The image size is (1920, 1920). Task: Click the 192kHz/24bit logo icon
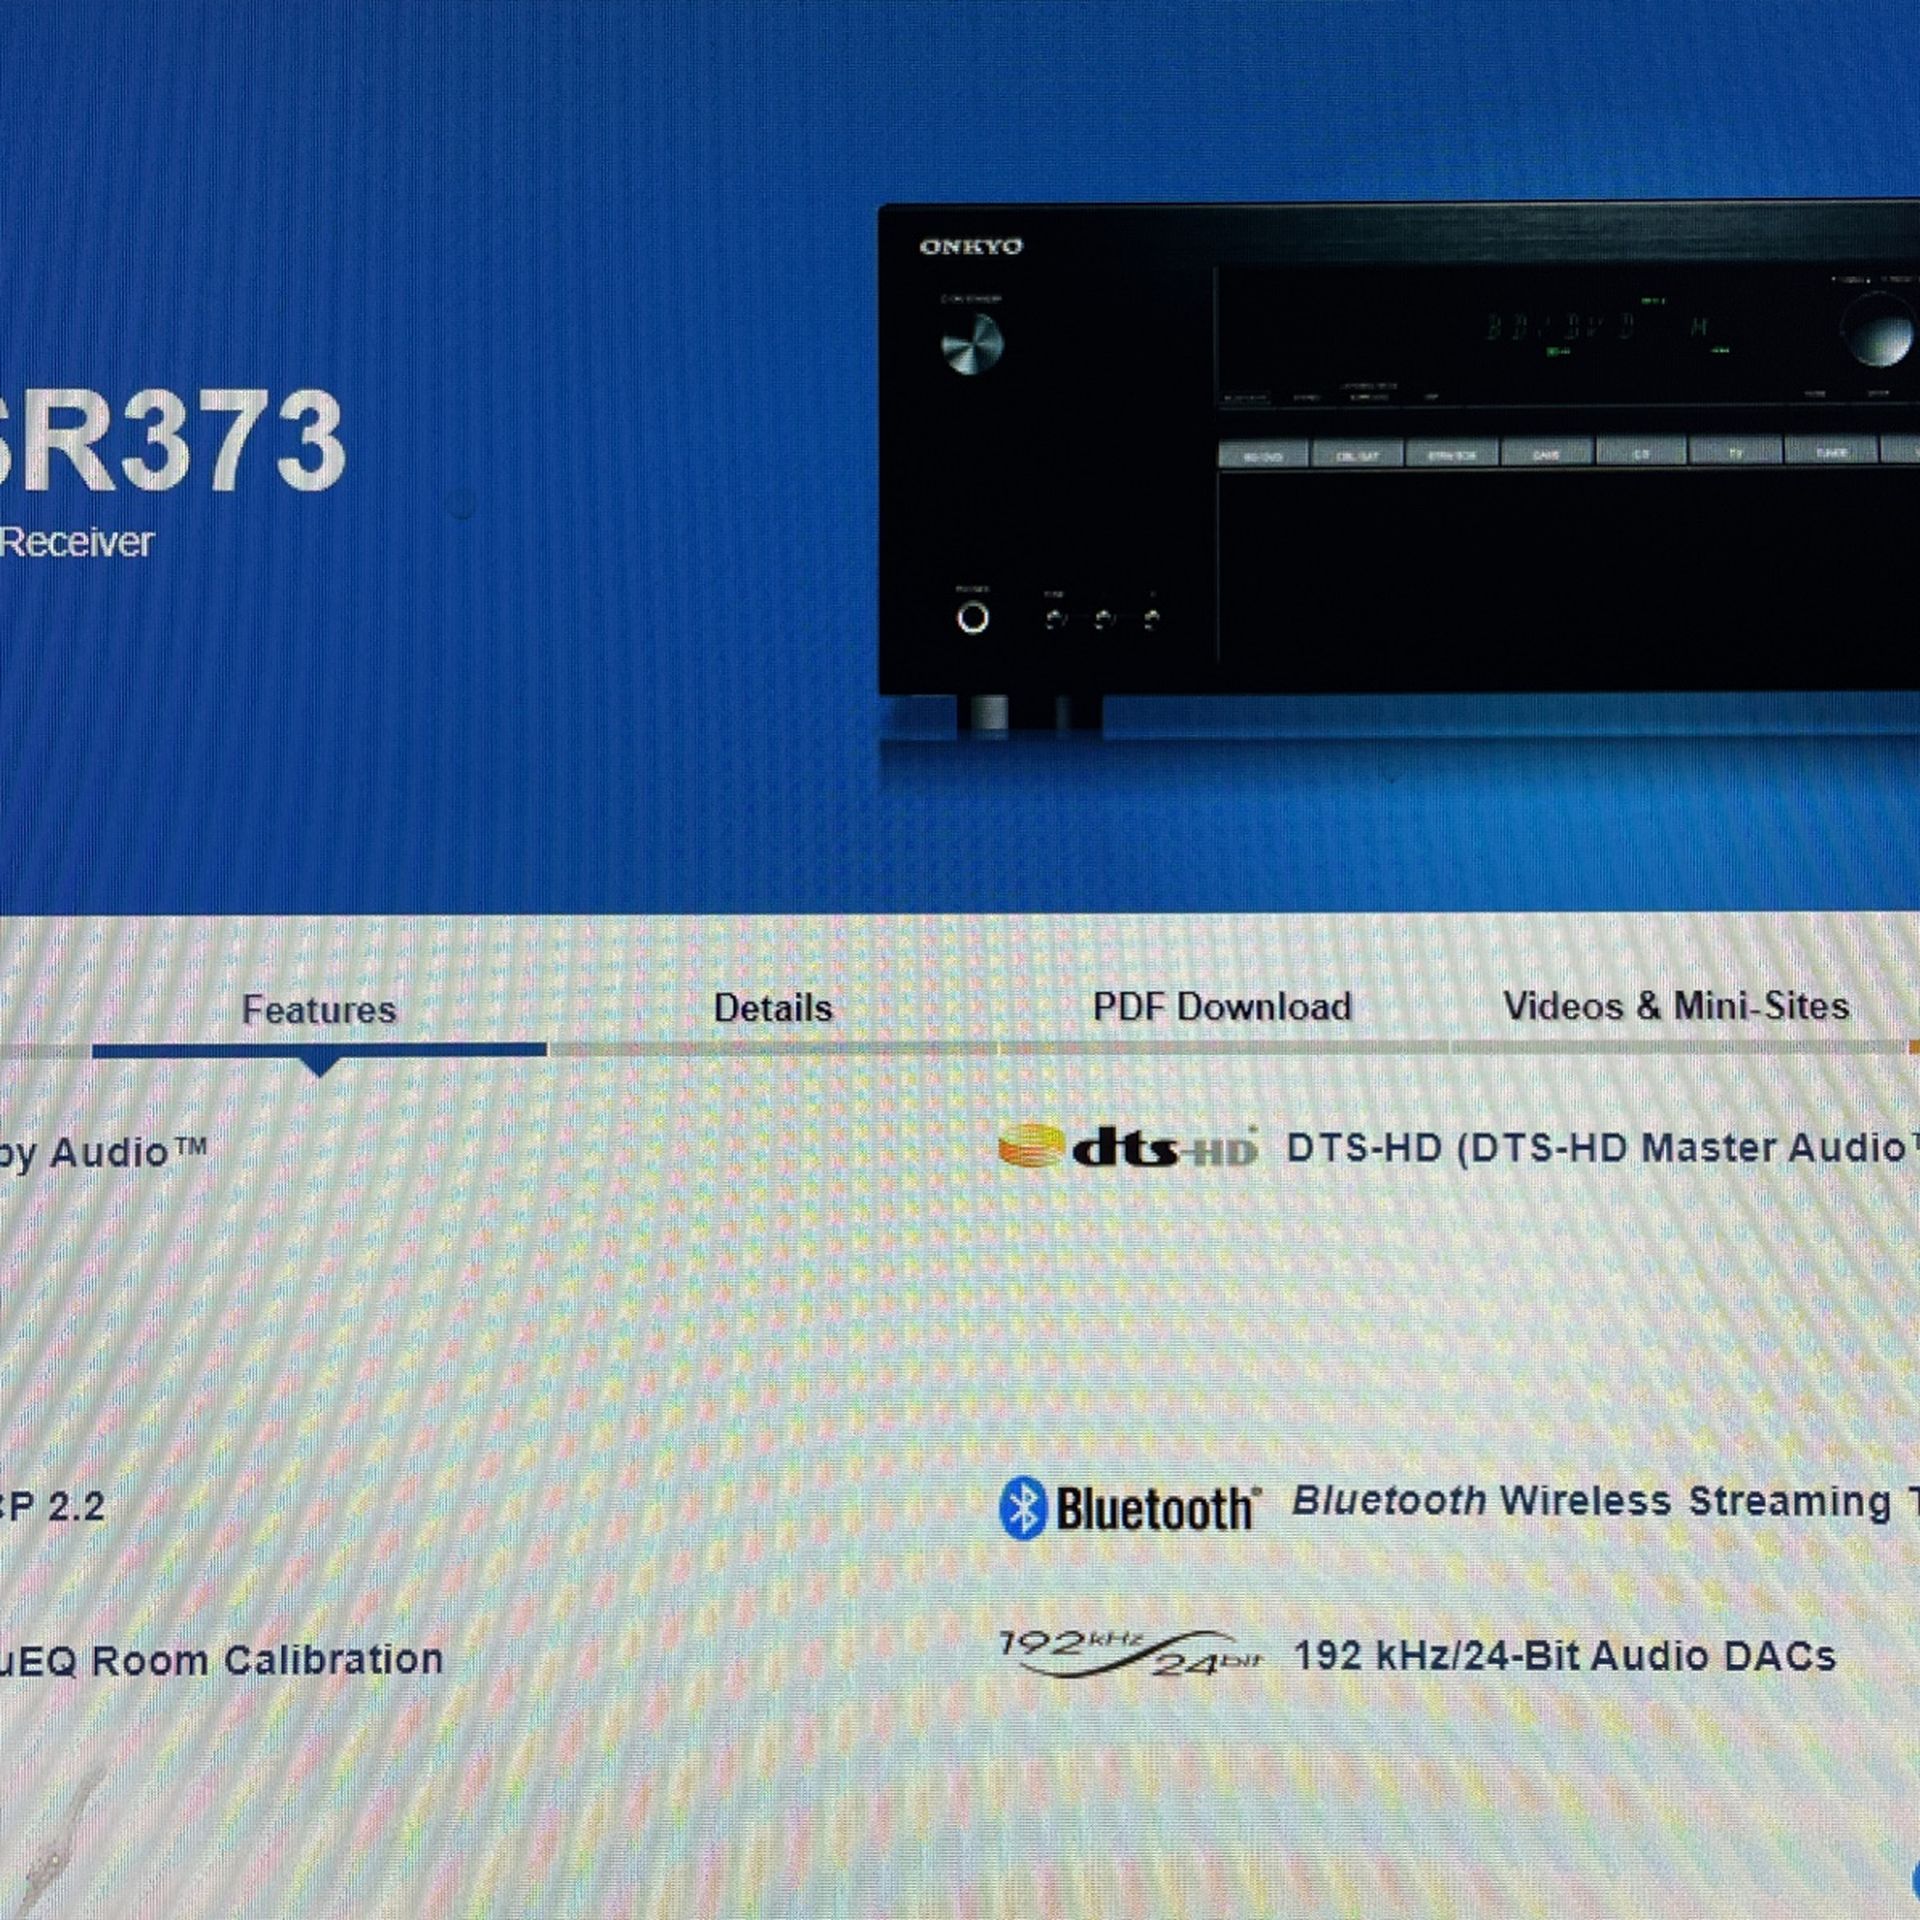point(1131,1655)
